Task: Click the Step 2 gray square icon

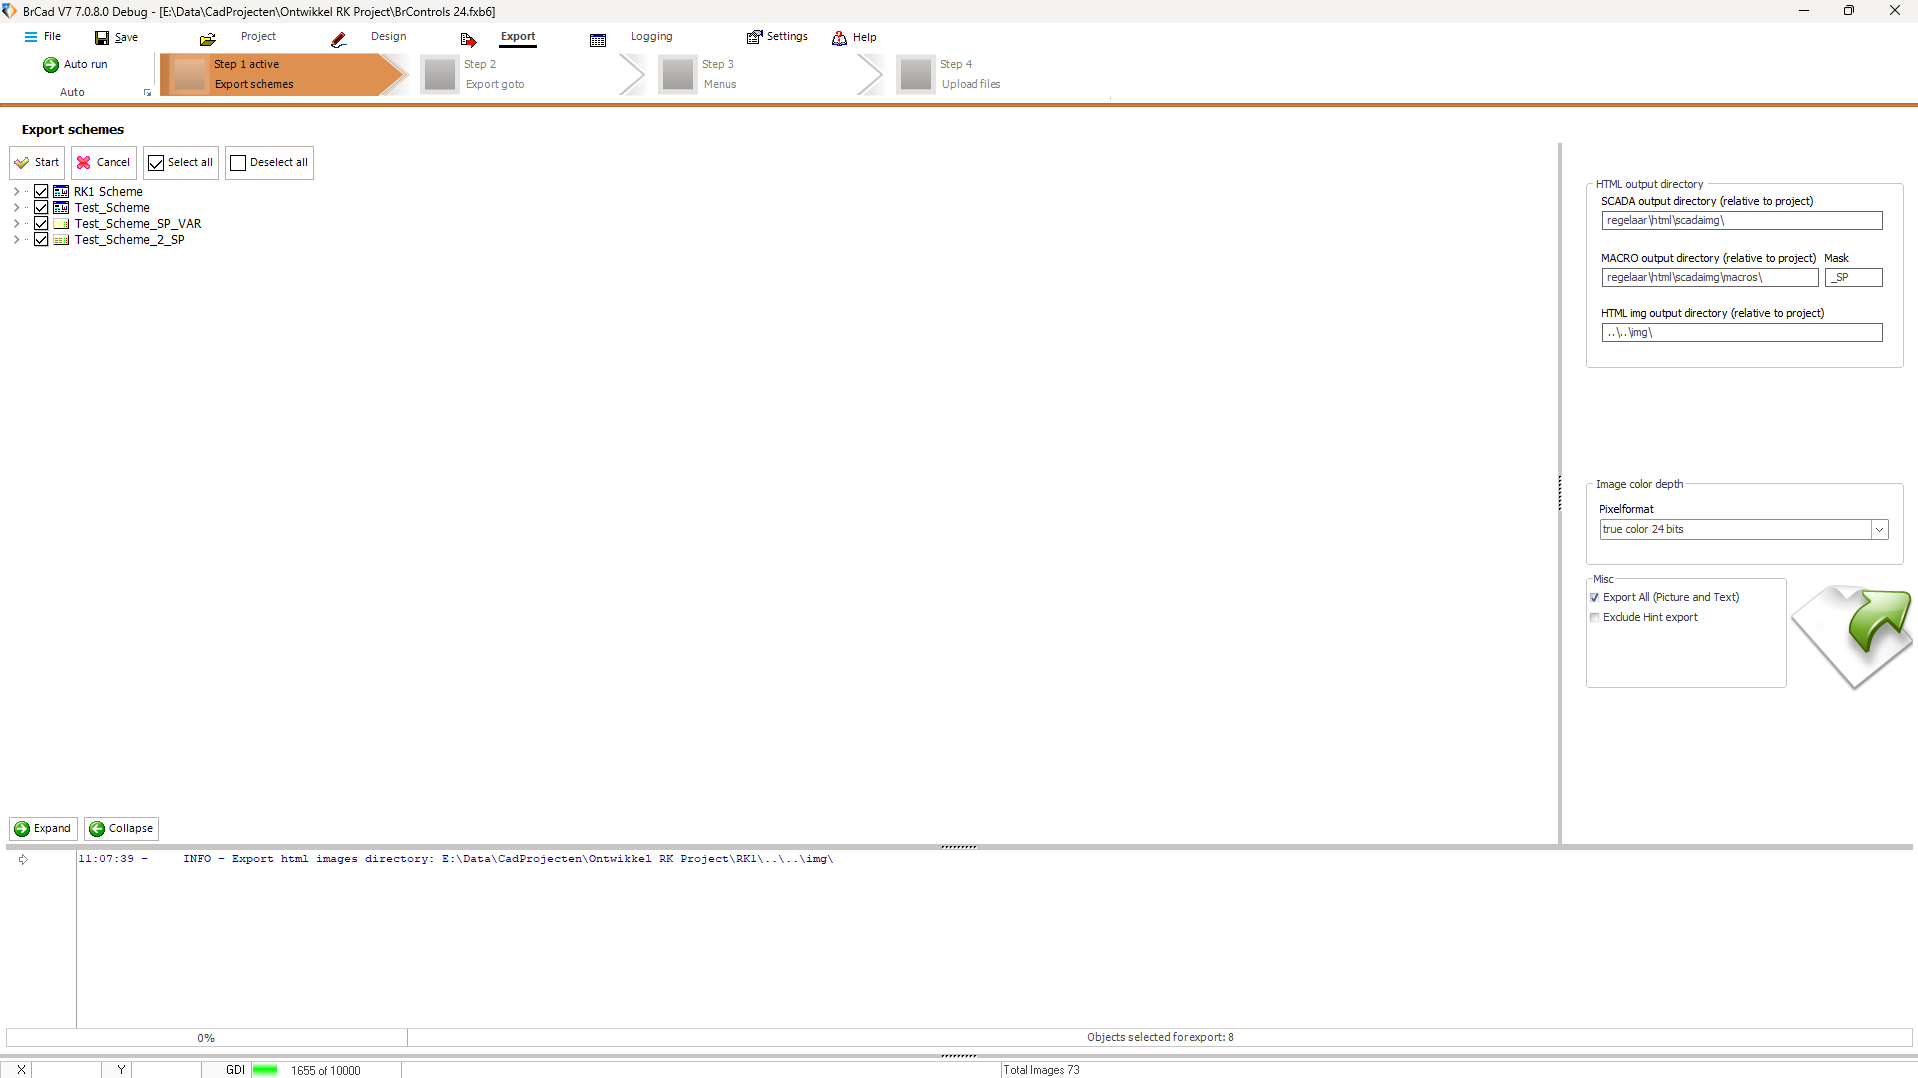Action: [440, 75]
